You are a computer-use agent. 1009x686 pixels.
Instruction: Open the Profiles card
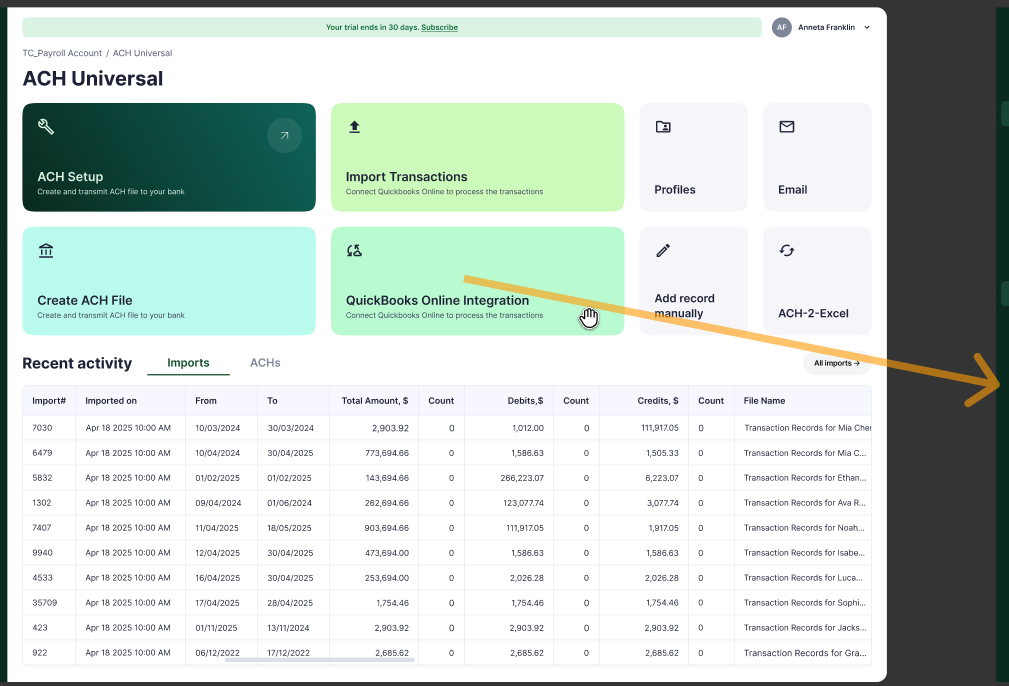click(x=694, y=157)
